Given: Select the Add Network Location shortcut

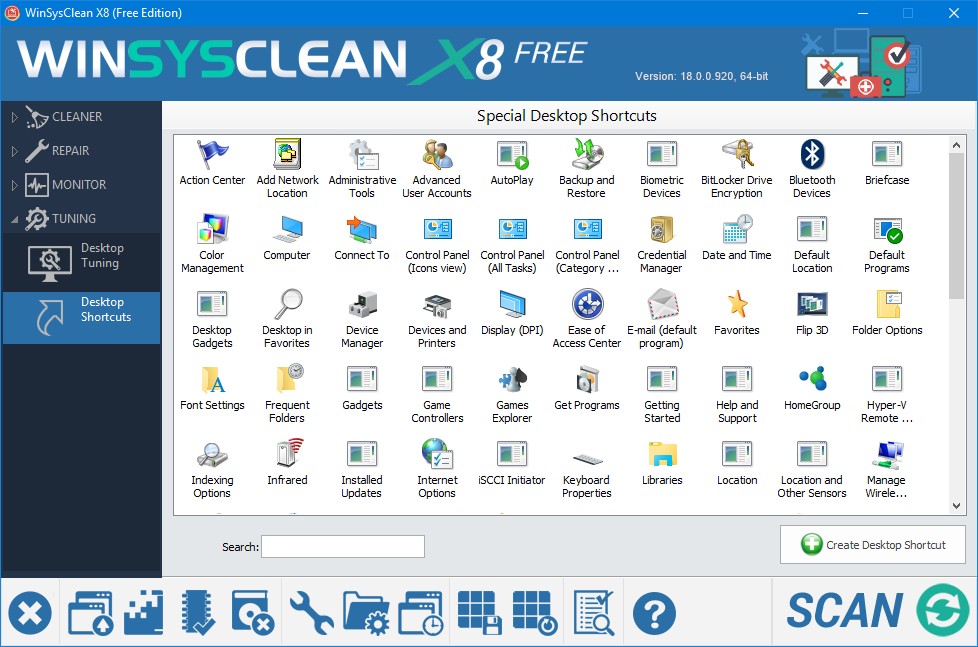Looking at the screenshot, I should [x=287, y=154].
